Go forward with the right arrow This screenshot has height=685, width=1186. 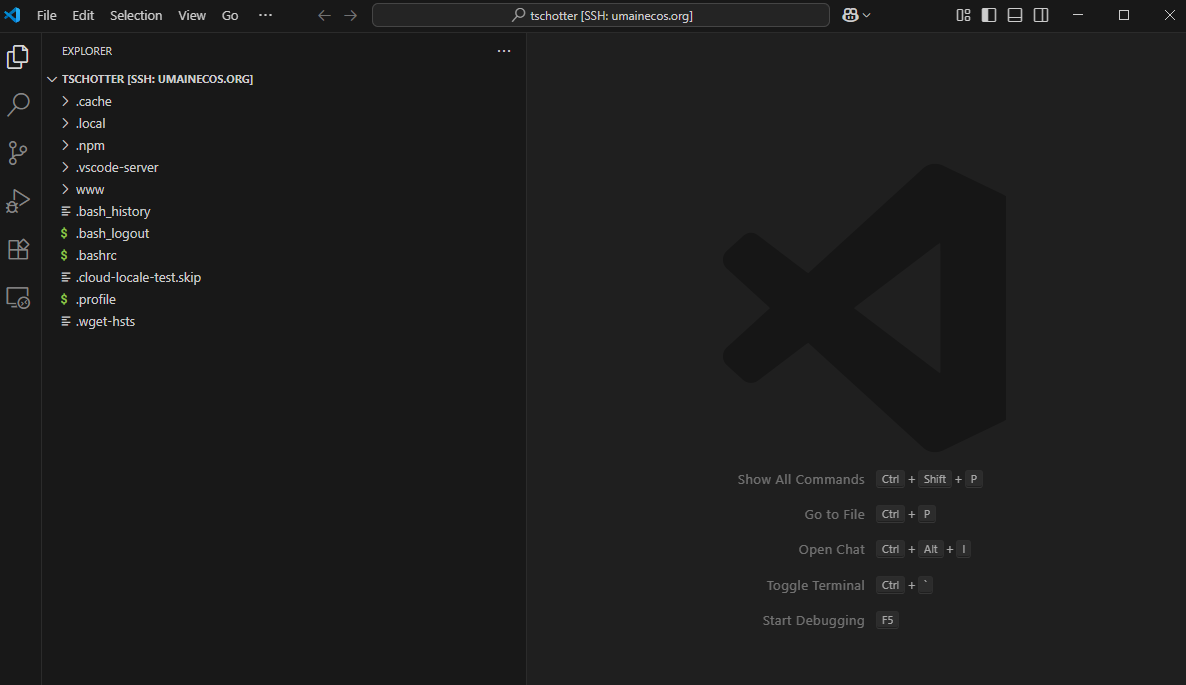point(350,15)
